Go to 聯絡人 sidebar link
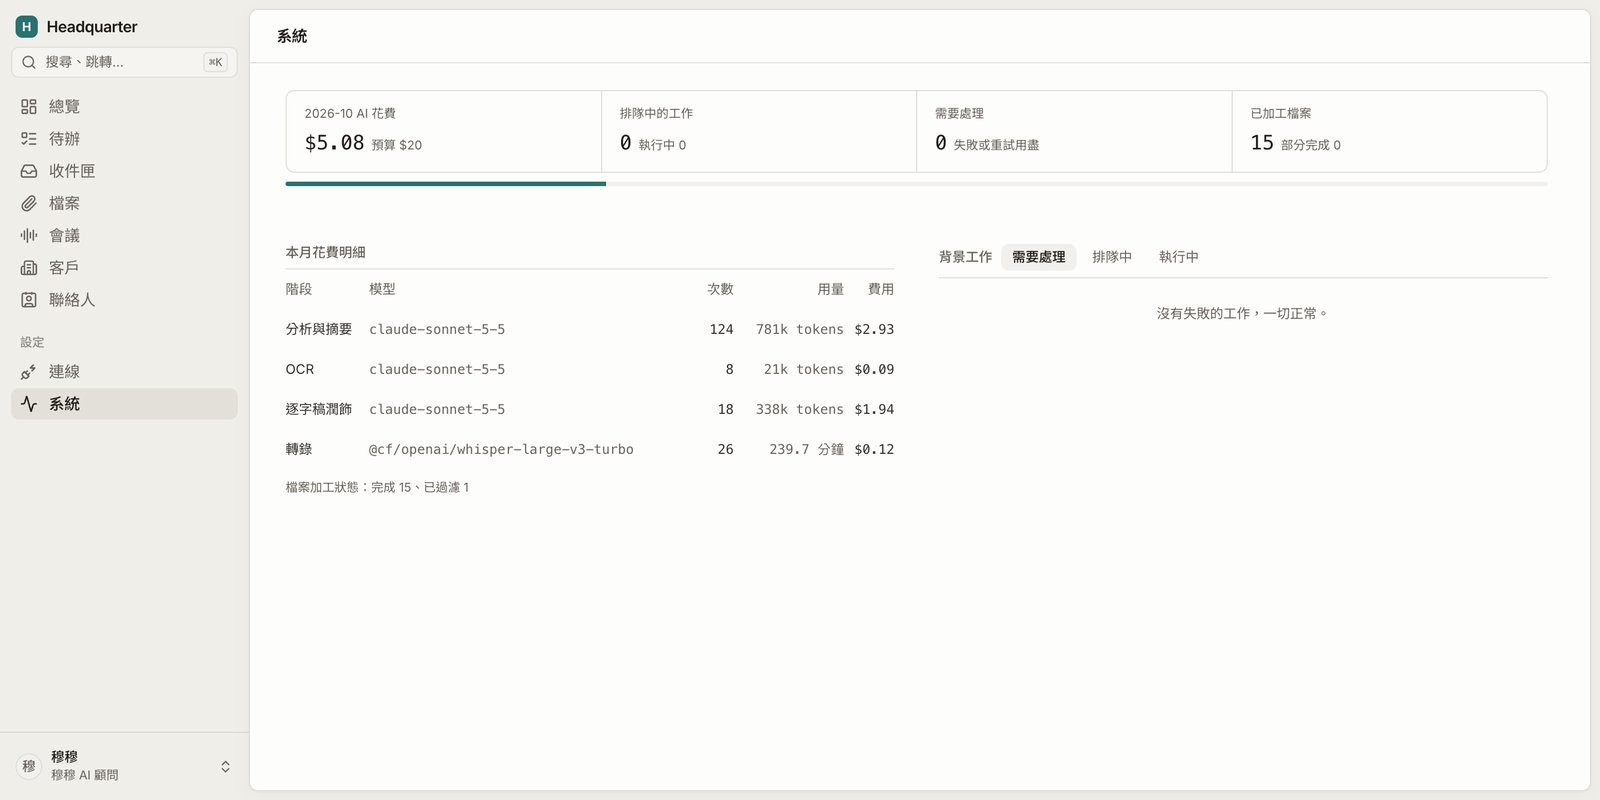Image resolution: width=1600 pixels, height=800 pixels. click(x=125, y=300)
